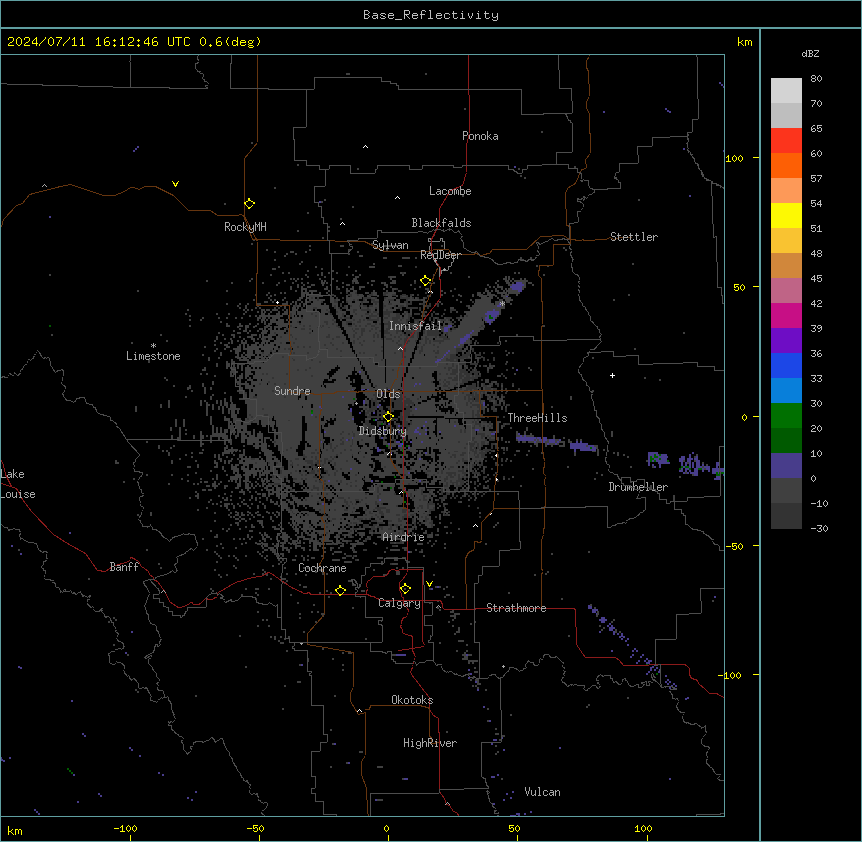Click the RockyMH label

click(x=245, y=227)
